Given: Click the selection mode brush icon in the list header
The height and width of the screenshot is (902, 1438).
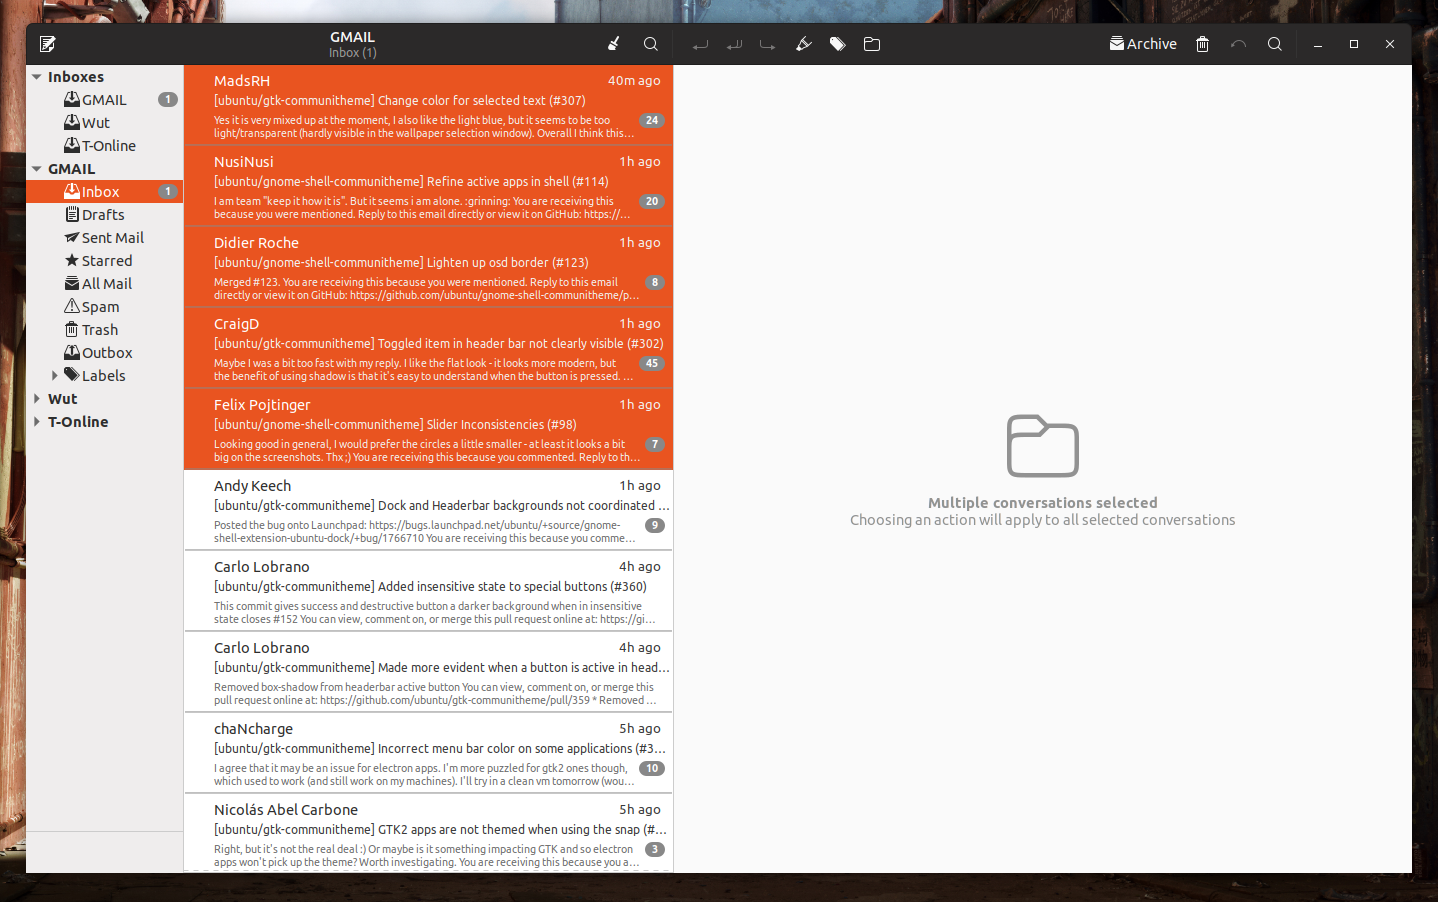Looking at the screenshot, I should click(x=614, y=44).
